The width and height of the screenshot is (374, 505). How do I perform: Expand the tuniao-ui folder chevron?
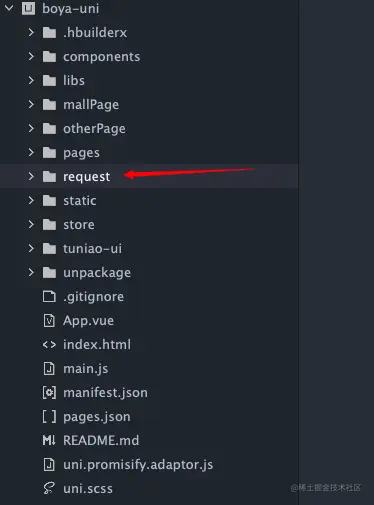31,248
